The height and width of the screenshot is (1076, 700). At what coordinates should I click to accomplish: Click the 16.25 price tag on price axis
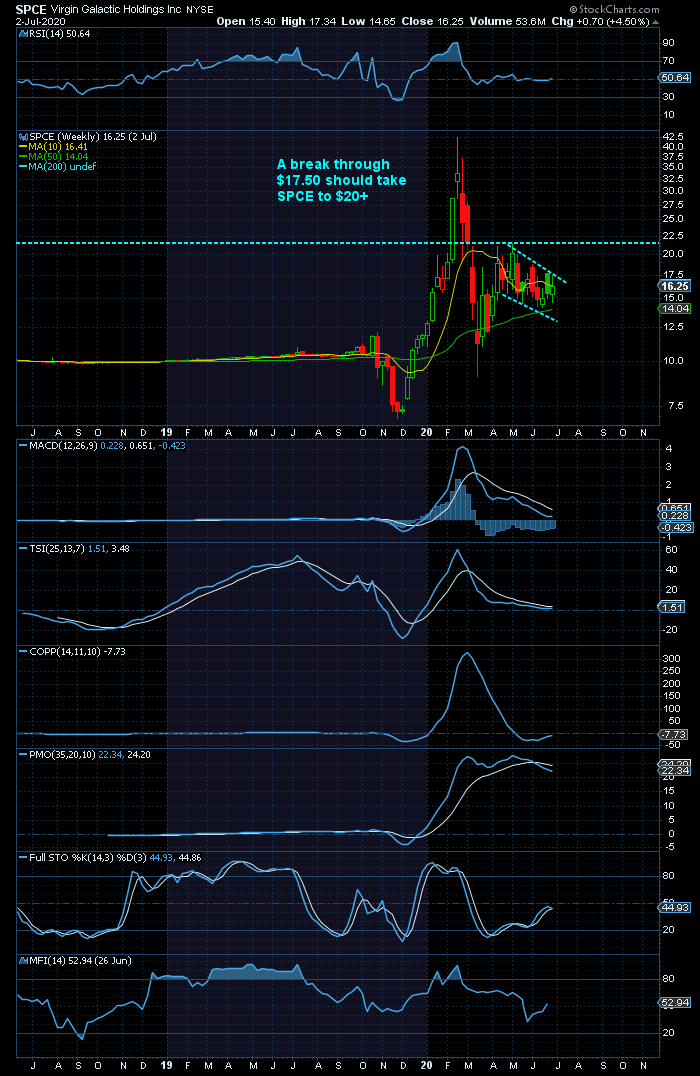[x=675, y=286]
